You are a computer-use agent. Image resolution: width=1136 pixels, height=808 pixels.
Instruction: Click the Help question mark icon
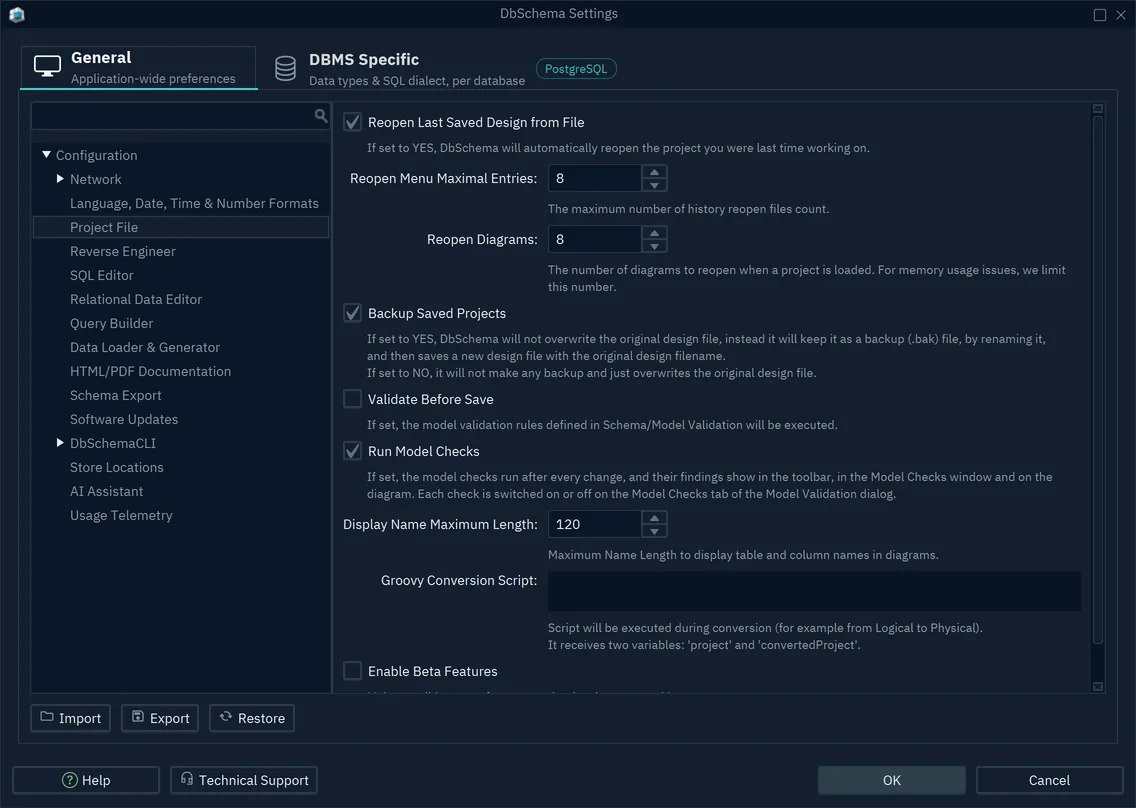click(x=70, y=780)
